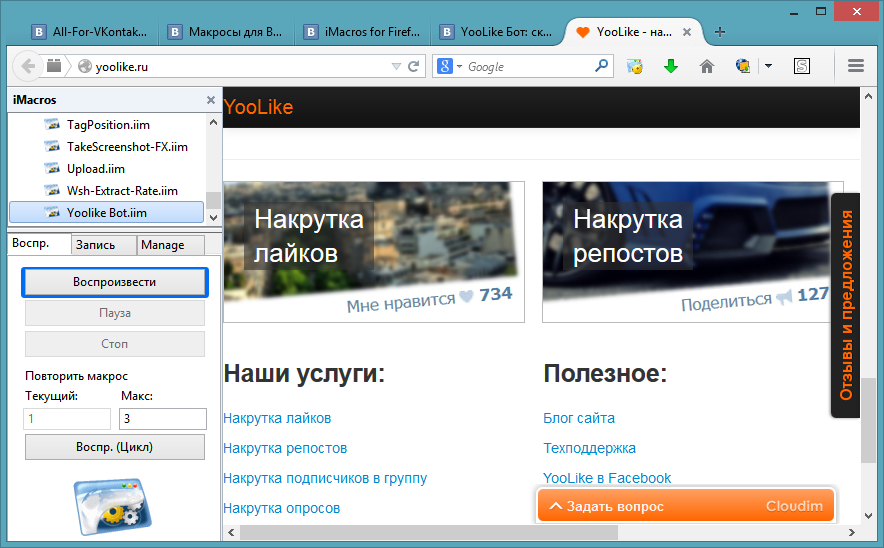Viewport: 884px width, 548px height.
Task: Open a new tab with plus button
Action: point(720,32)
